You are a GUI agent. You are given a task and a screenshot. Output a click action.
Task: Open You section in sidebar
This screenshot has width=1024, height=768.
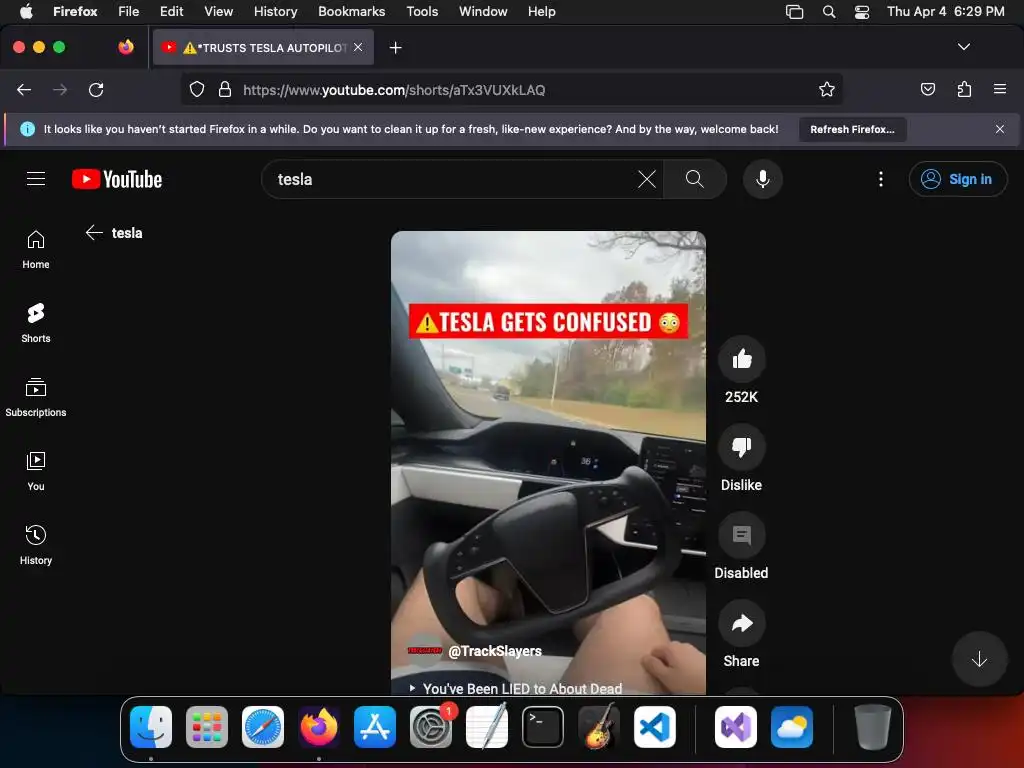36,471
